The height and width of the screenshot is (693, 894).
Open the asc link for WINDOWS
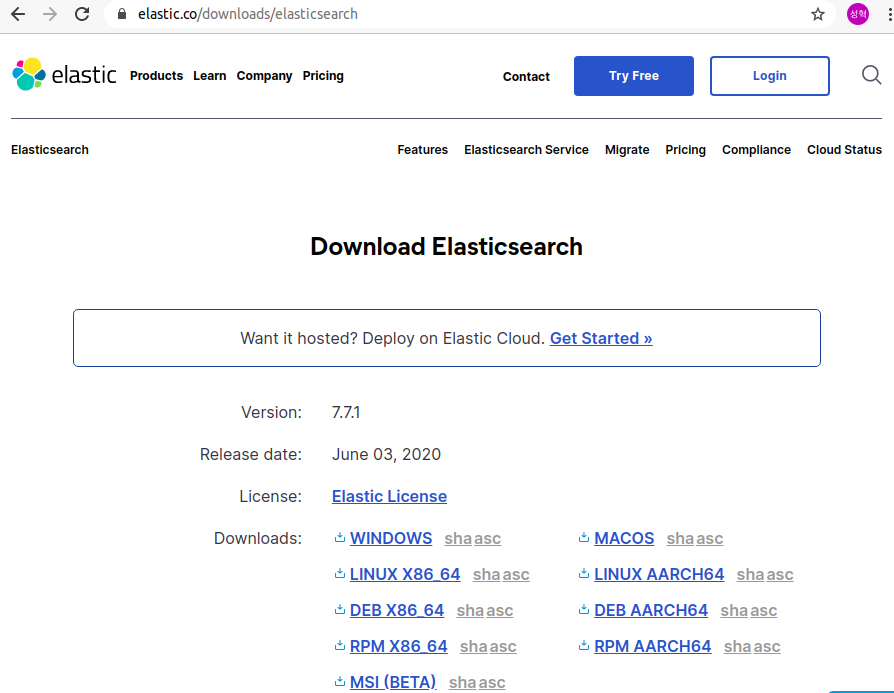487,538
